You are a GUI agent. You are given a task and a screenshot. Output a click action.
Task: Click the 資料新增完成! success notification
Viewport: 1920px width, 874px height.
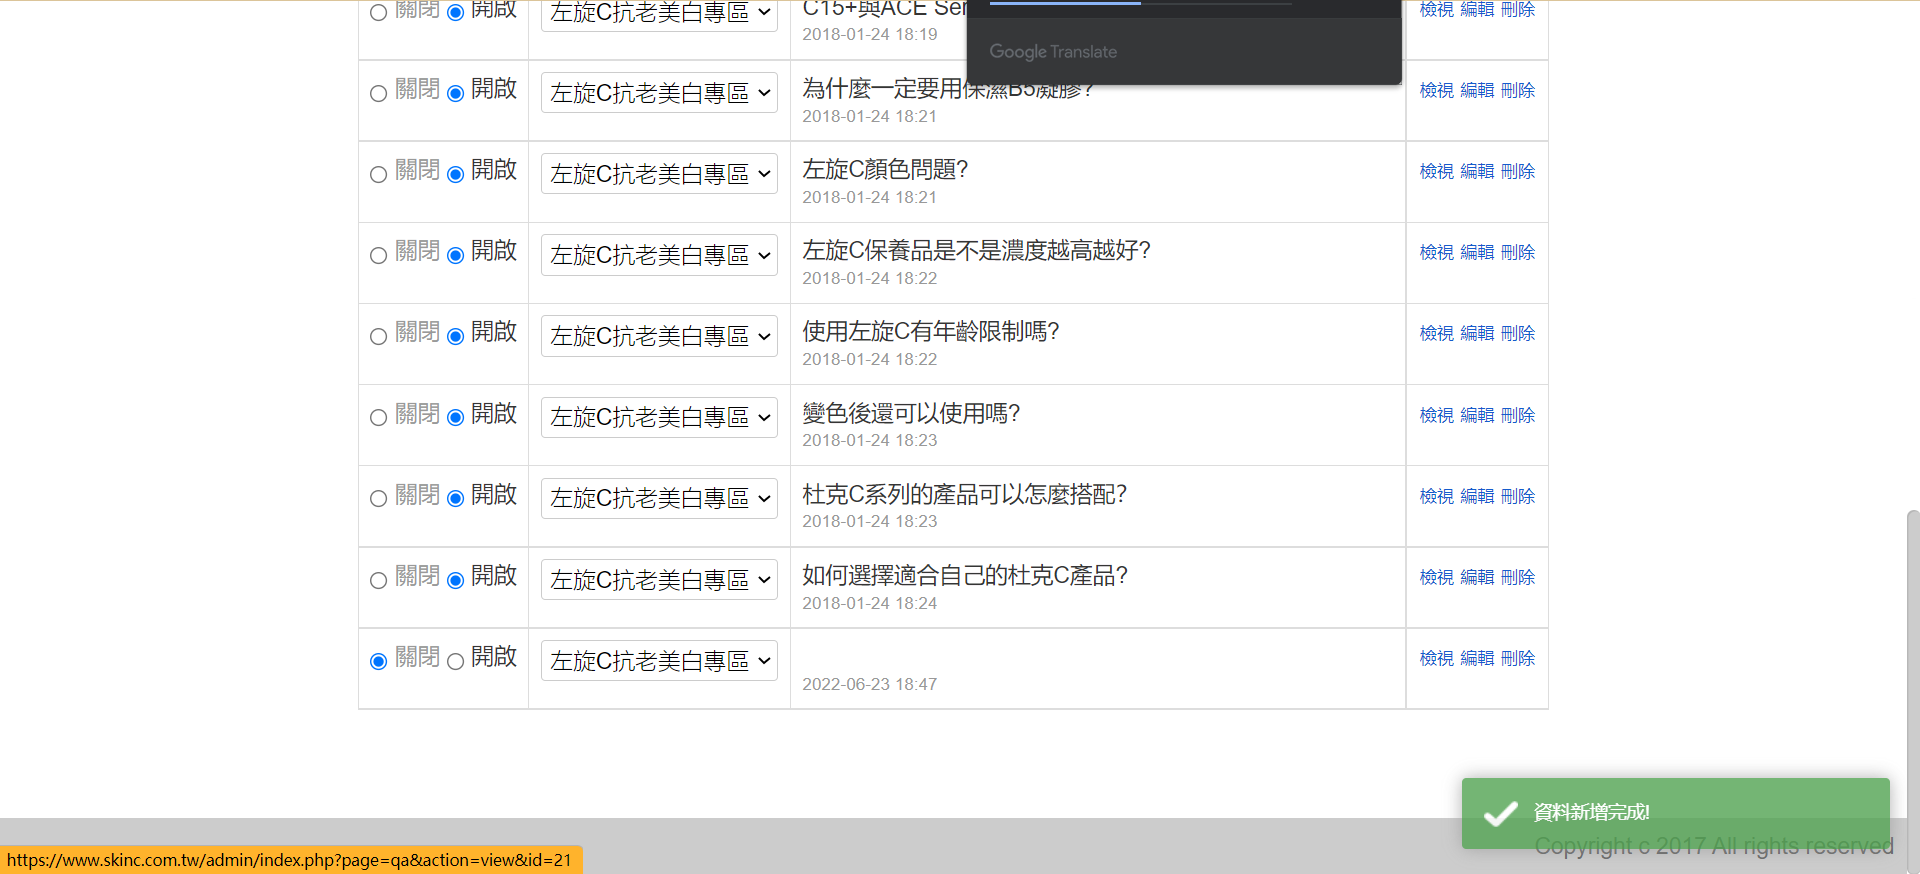coord(1675,813)
